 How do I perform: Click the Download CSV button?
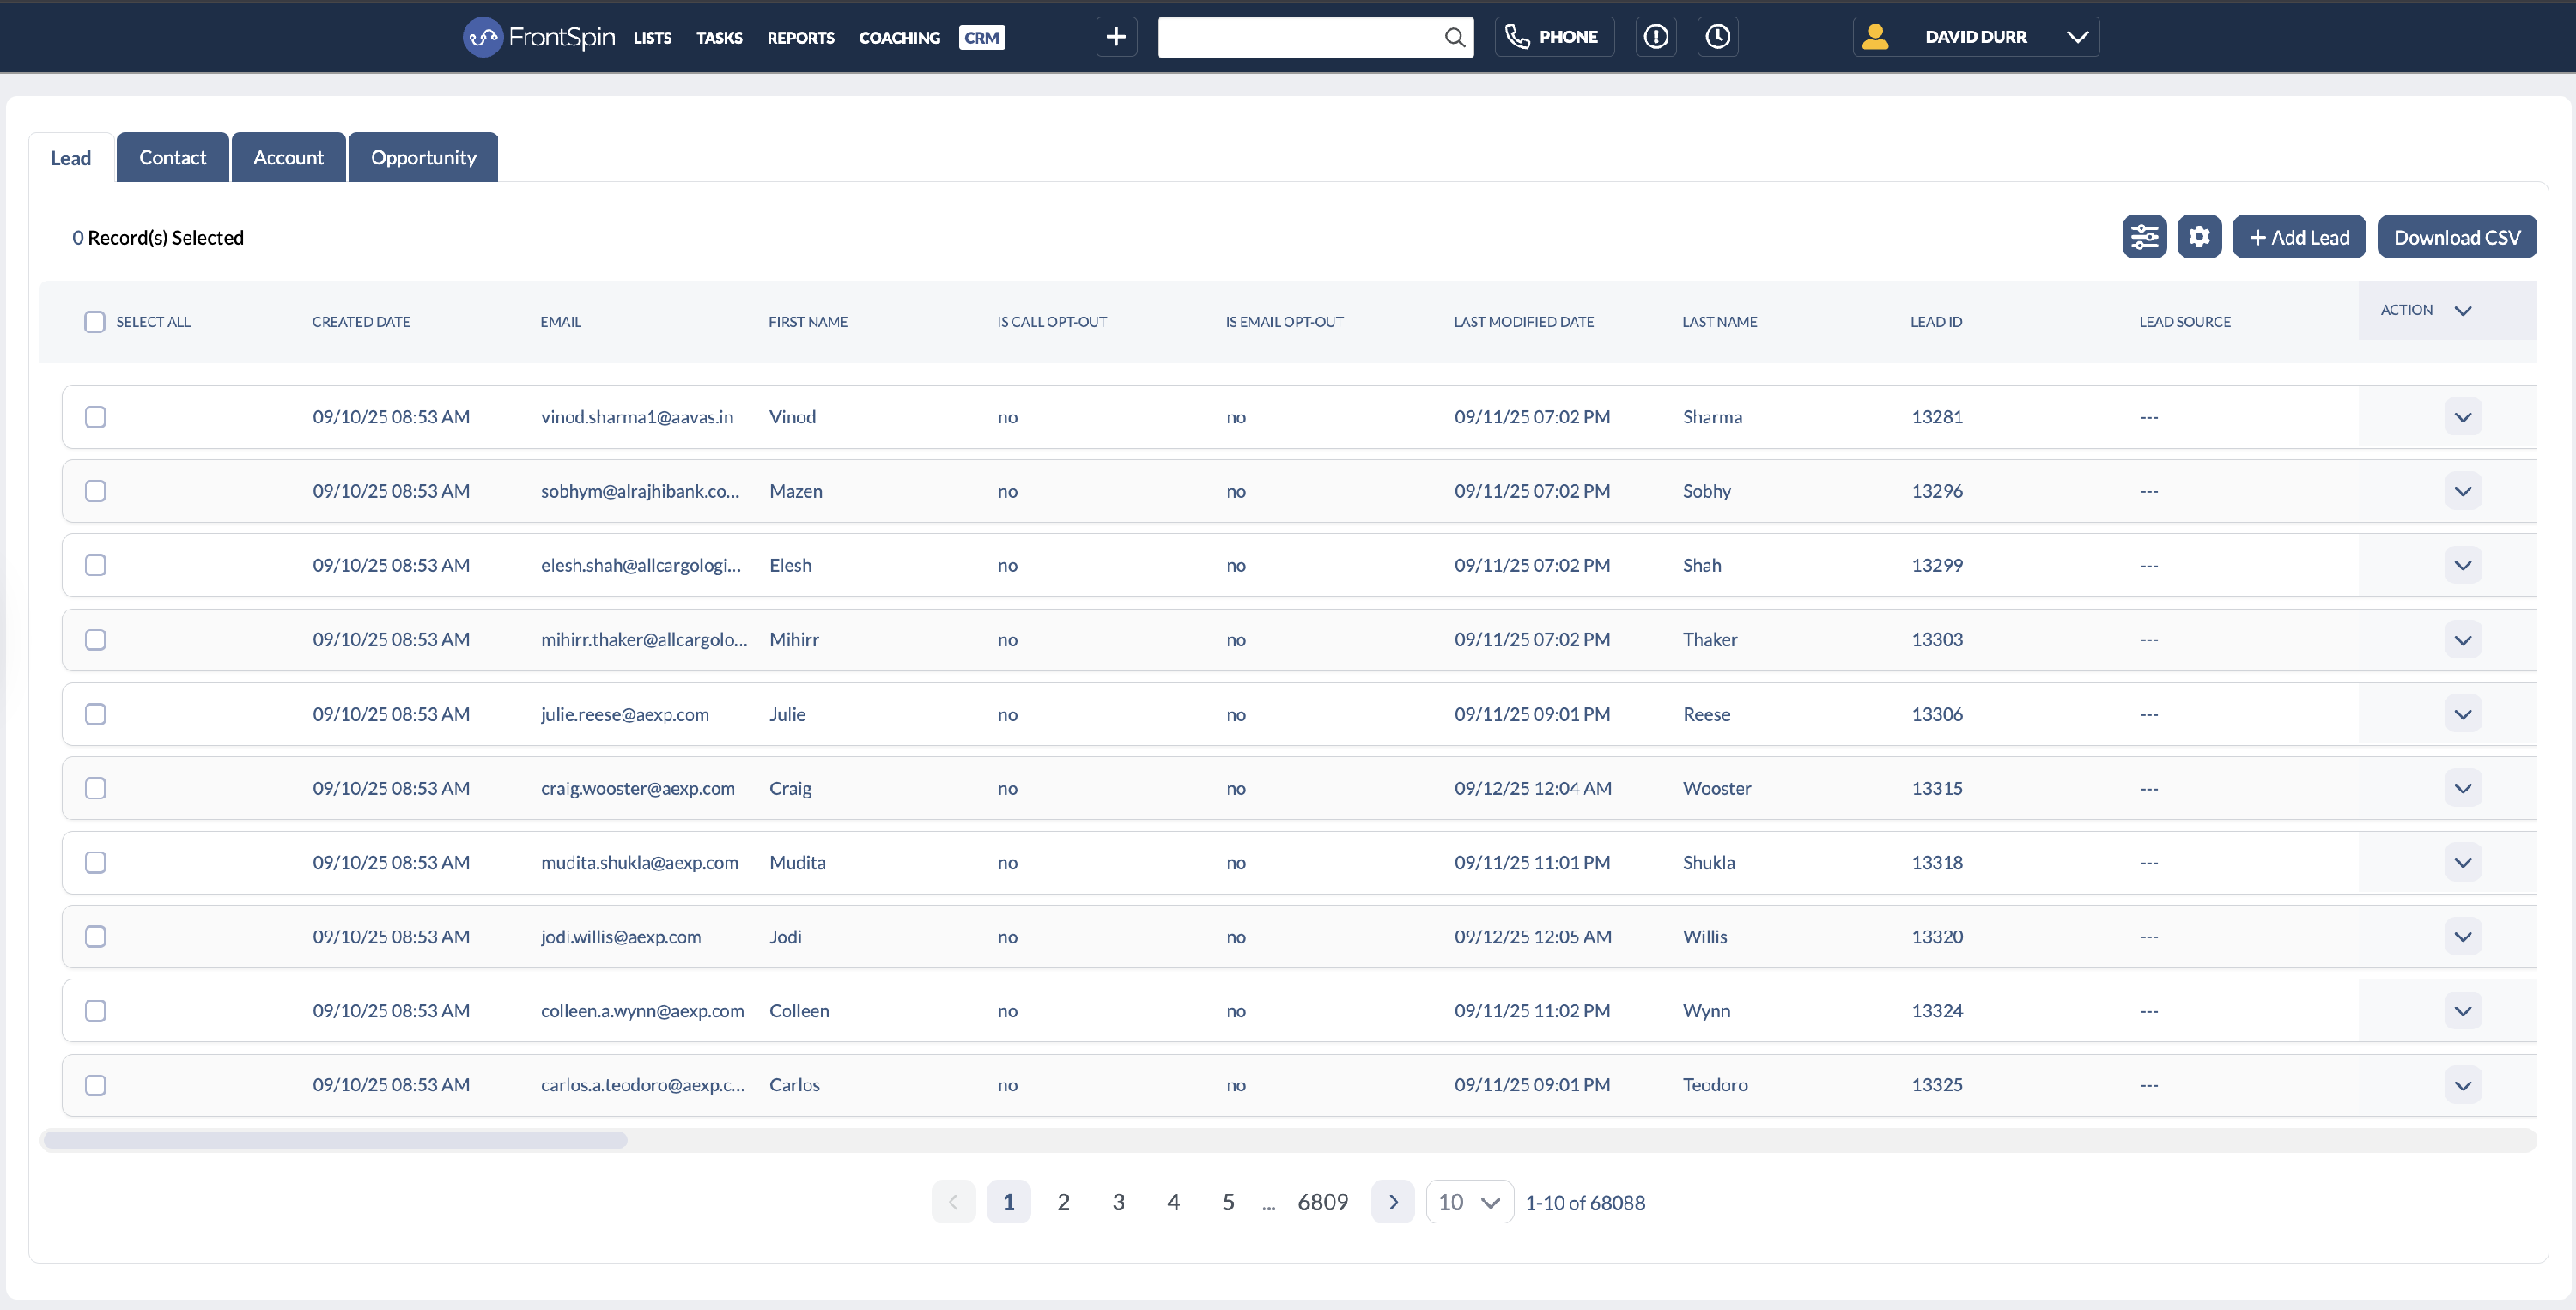point(2456,237)
